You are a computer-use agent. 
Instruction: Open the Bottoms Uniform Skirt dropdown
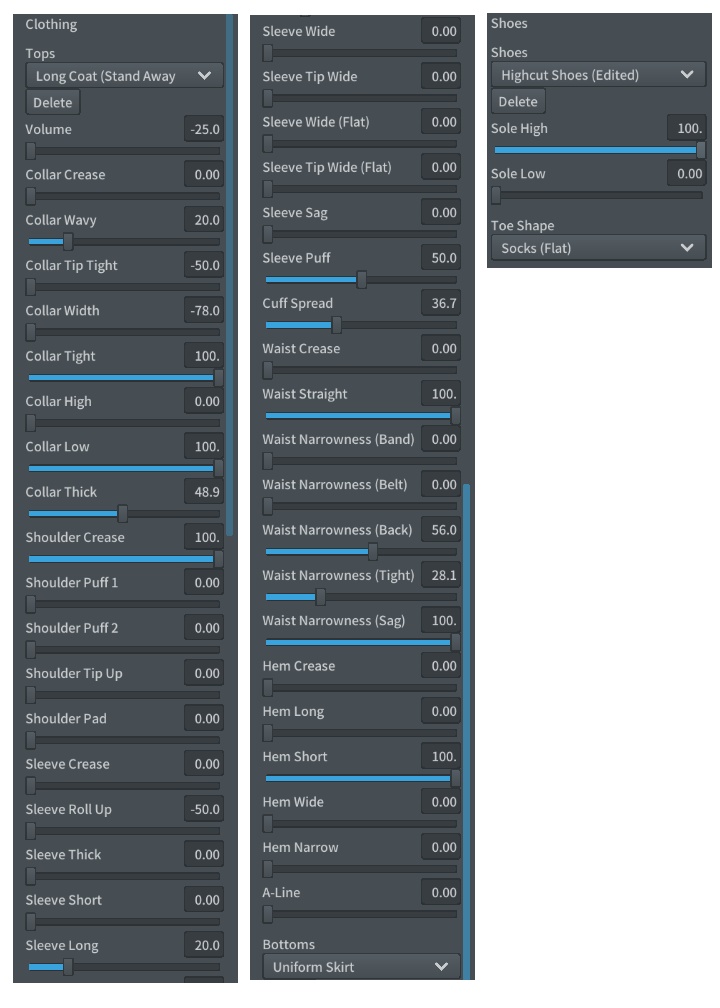[x=361, y=967]
